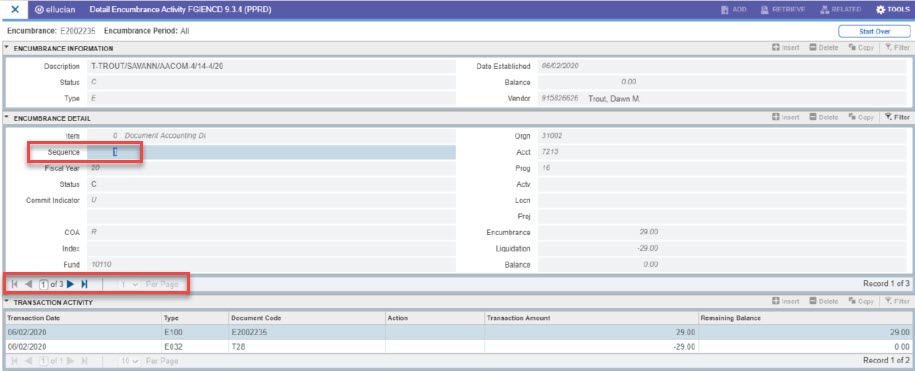Click Delete in Transaction Activity section
This screenshot has width=915, height=371.
pyautogui.click(x=823, y=302)
